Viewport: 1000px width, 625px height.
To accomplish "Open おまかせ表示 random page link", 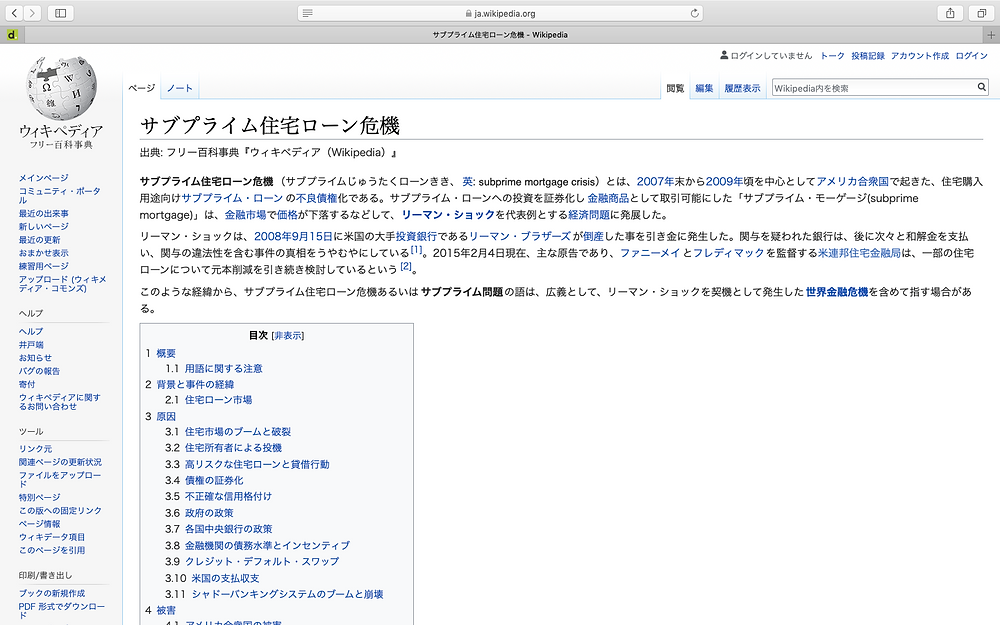I will click(x=43, y=253).
